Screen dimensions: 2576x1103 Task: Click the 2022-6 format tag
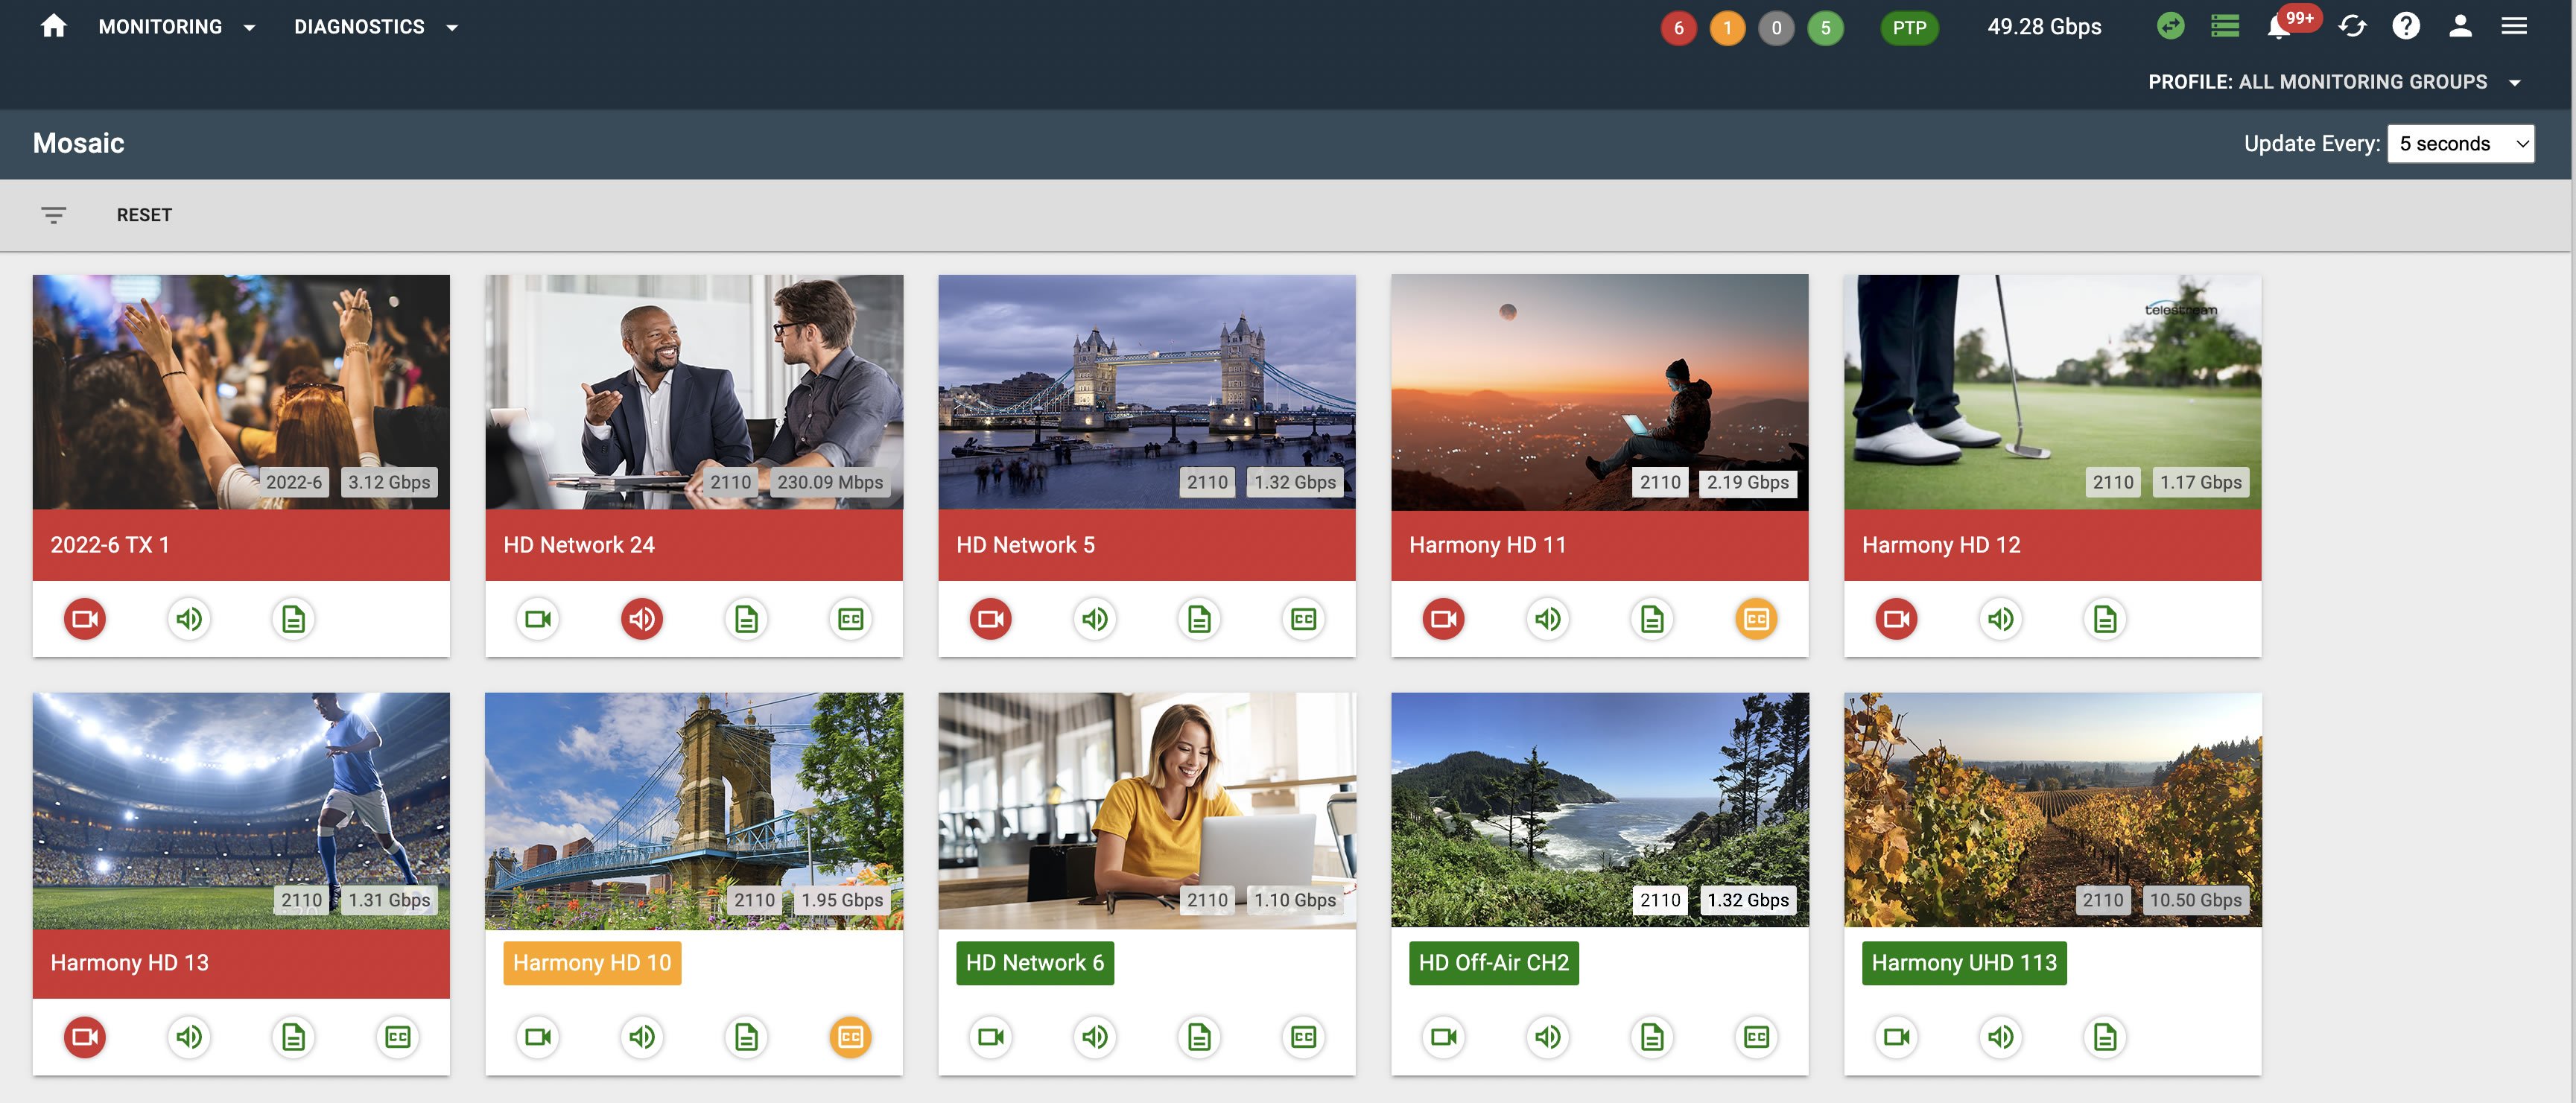point(294,482)
